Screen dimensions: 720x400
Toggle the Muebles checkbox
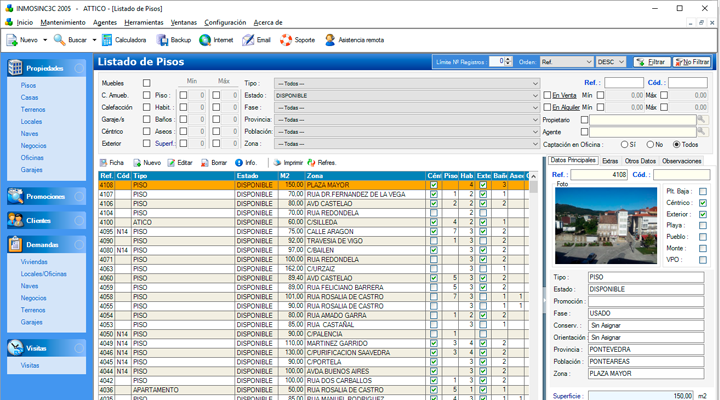(x=146, y=83)
